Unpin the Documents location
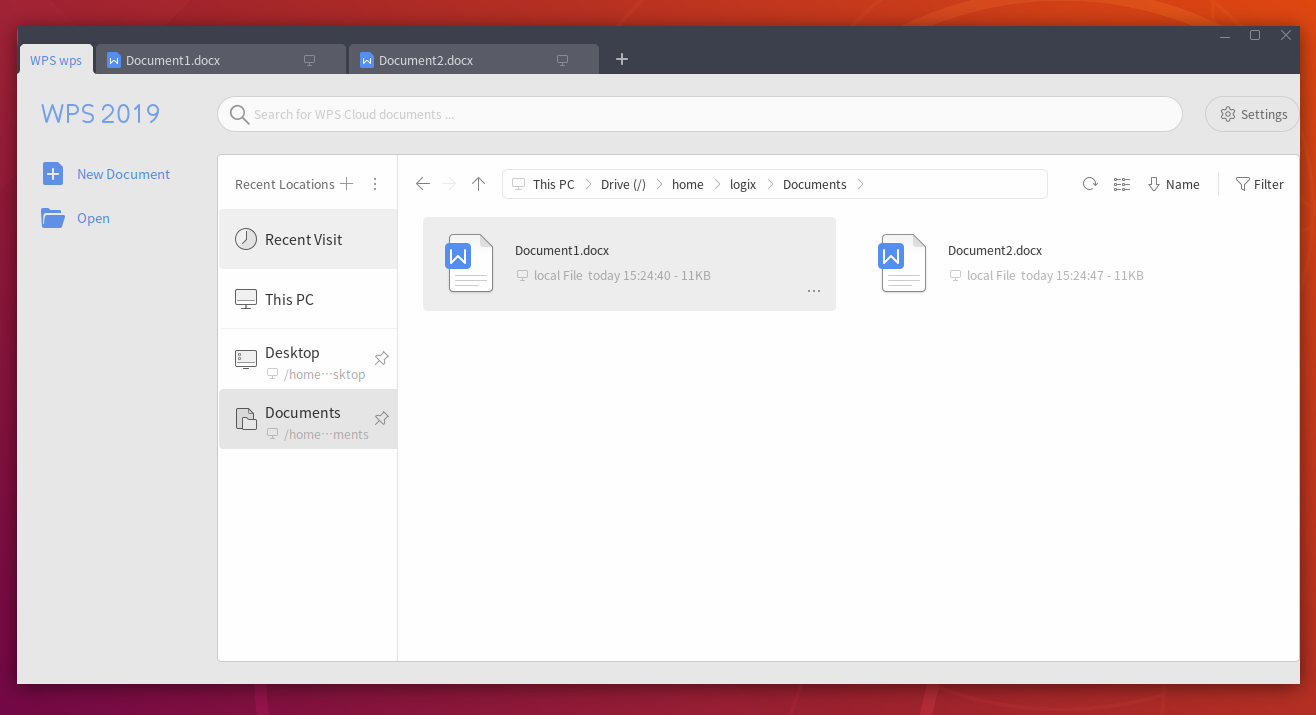Viewport: 1316px width, 715px height. (381, 418)
